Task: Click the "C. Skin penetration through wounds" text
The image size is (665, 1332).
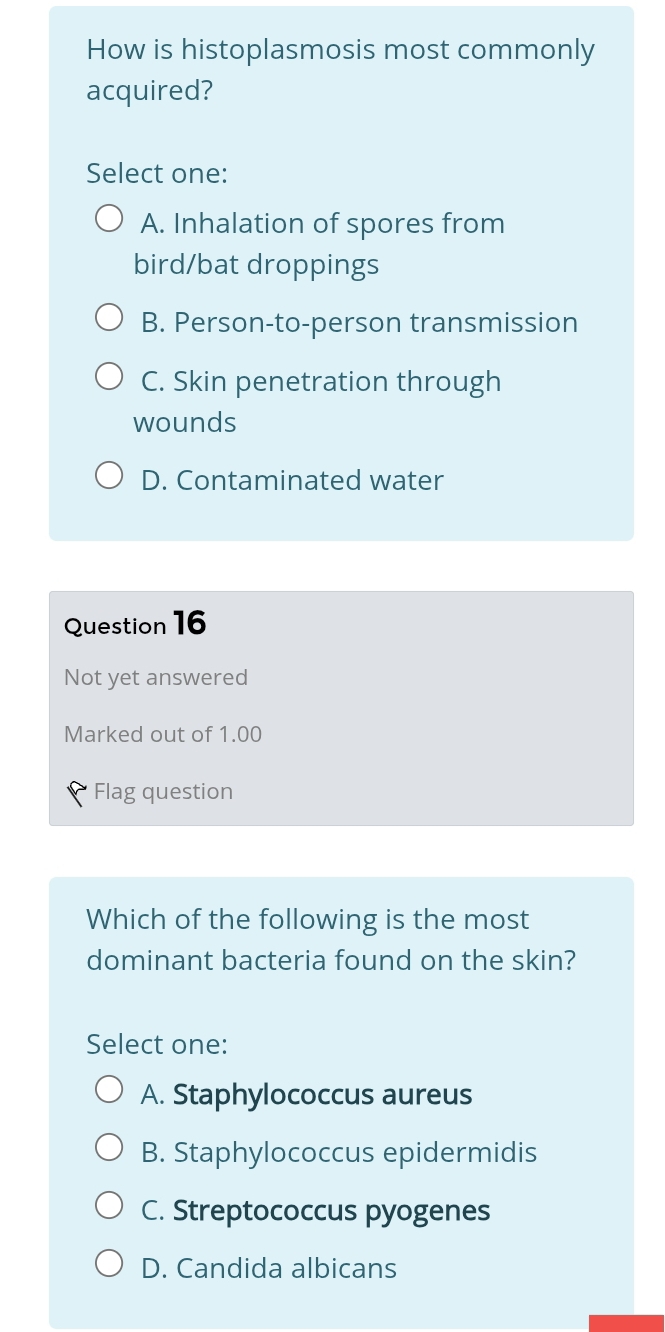Action: (321, 382)
